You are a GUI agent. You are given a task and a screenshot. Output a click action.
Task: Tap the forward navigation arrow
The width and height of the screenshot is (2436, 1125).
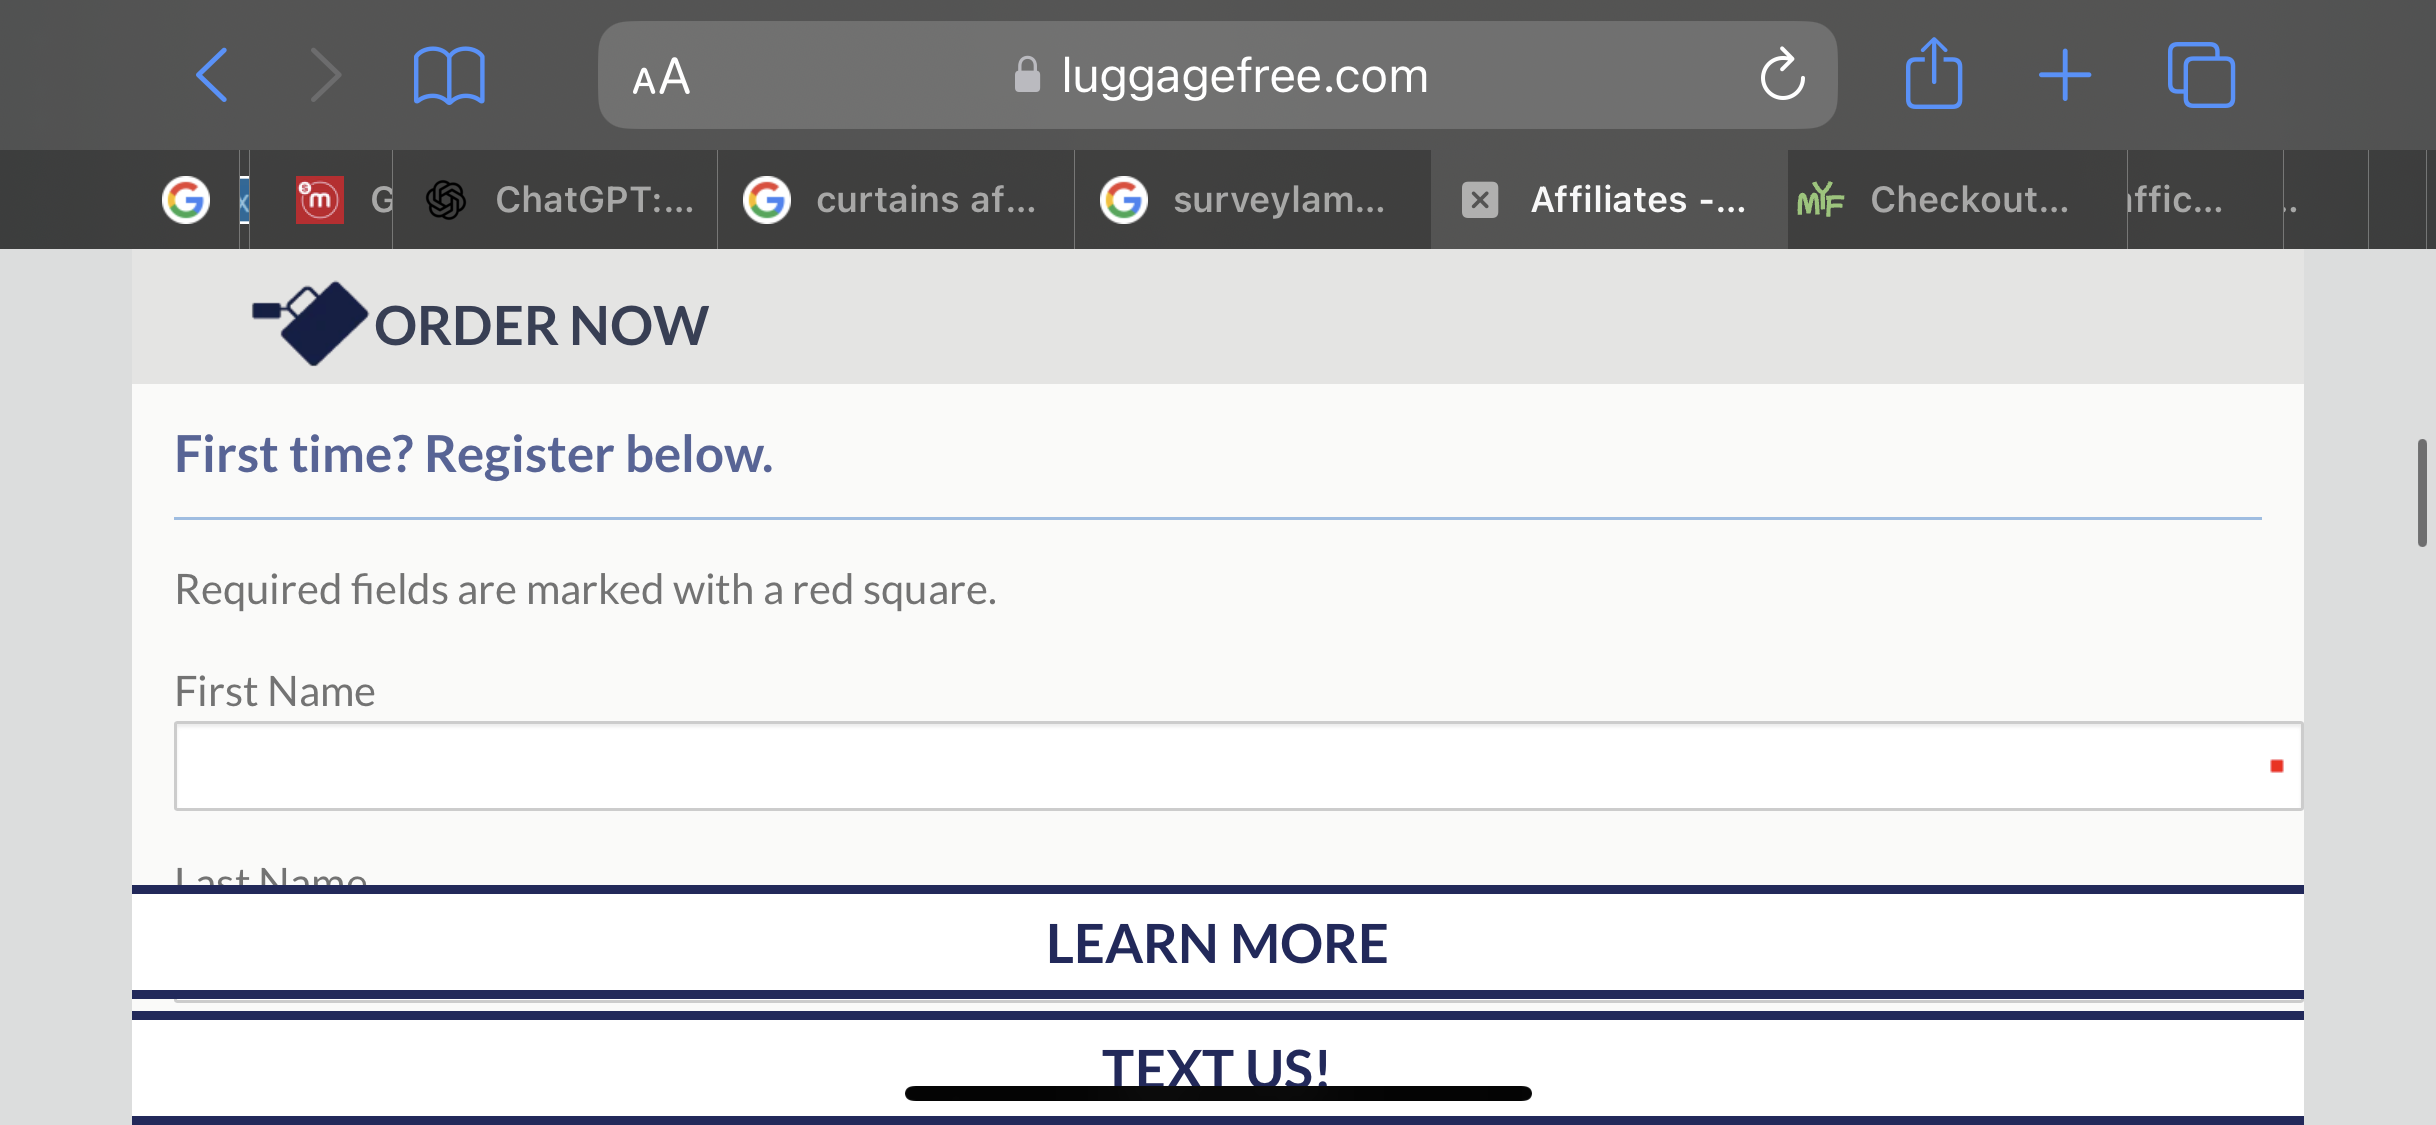(325, 75)
